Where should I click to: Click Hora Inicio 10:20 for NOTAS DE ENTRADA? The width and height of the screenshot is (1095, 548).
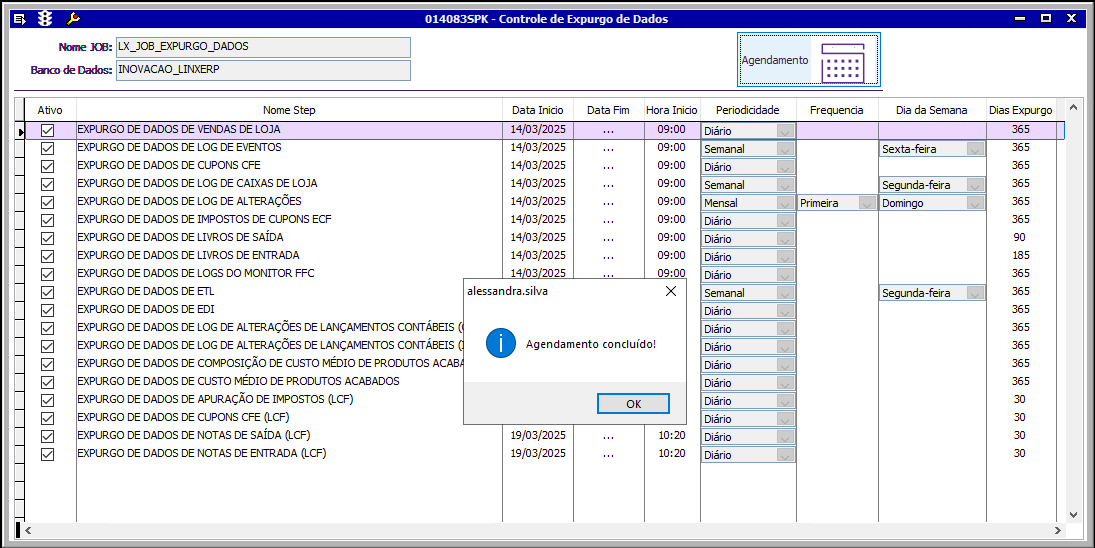(671, 454)
